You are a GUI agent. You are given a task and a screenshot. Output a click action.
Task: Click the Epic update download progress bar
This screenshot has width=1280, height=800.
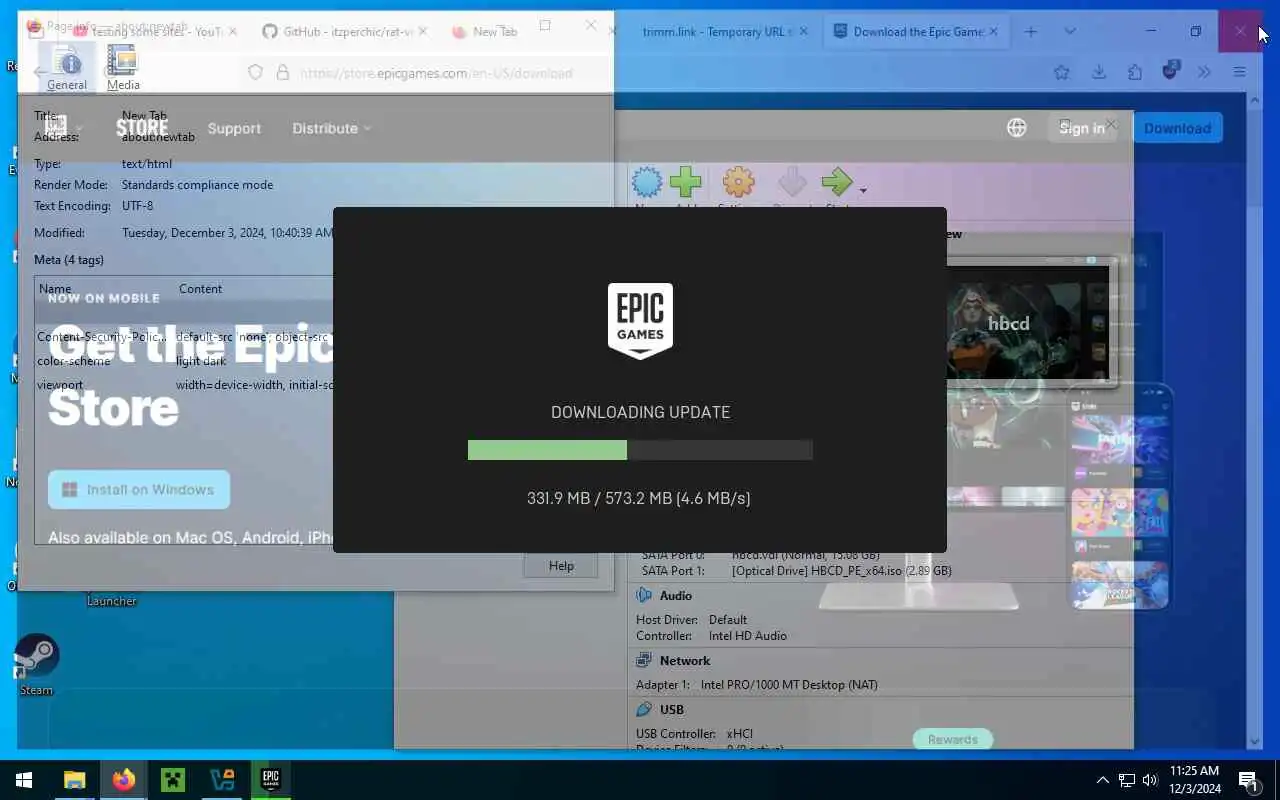click(640, 450)
